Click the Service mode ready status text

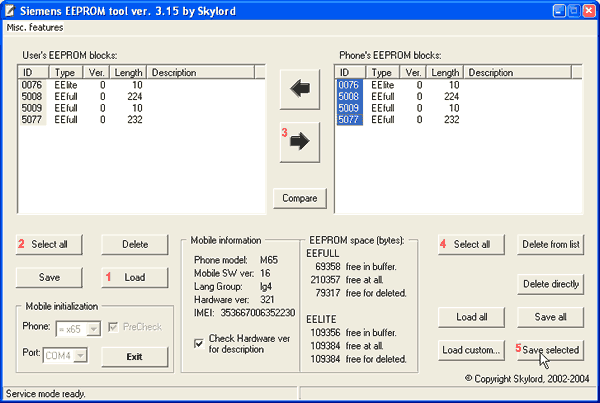coord(46,394)
